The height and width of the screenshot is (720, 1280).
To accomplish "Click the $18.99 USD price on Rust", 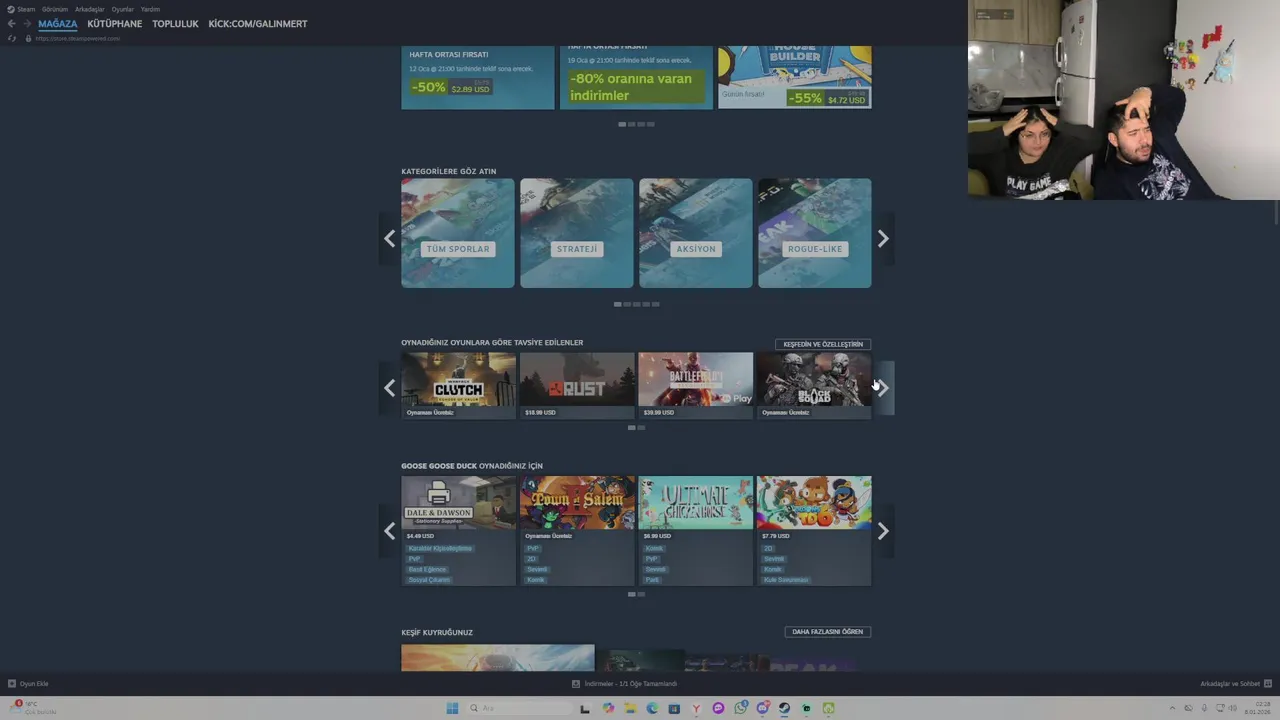I will point(541,412).
